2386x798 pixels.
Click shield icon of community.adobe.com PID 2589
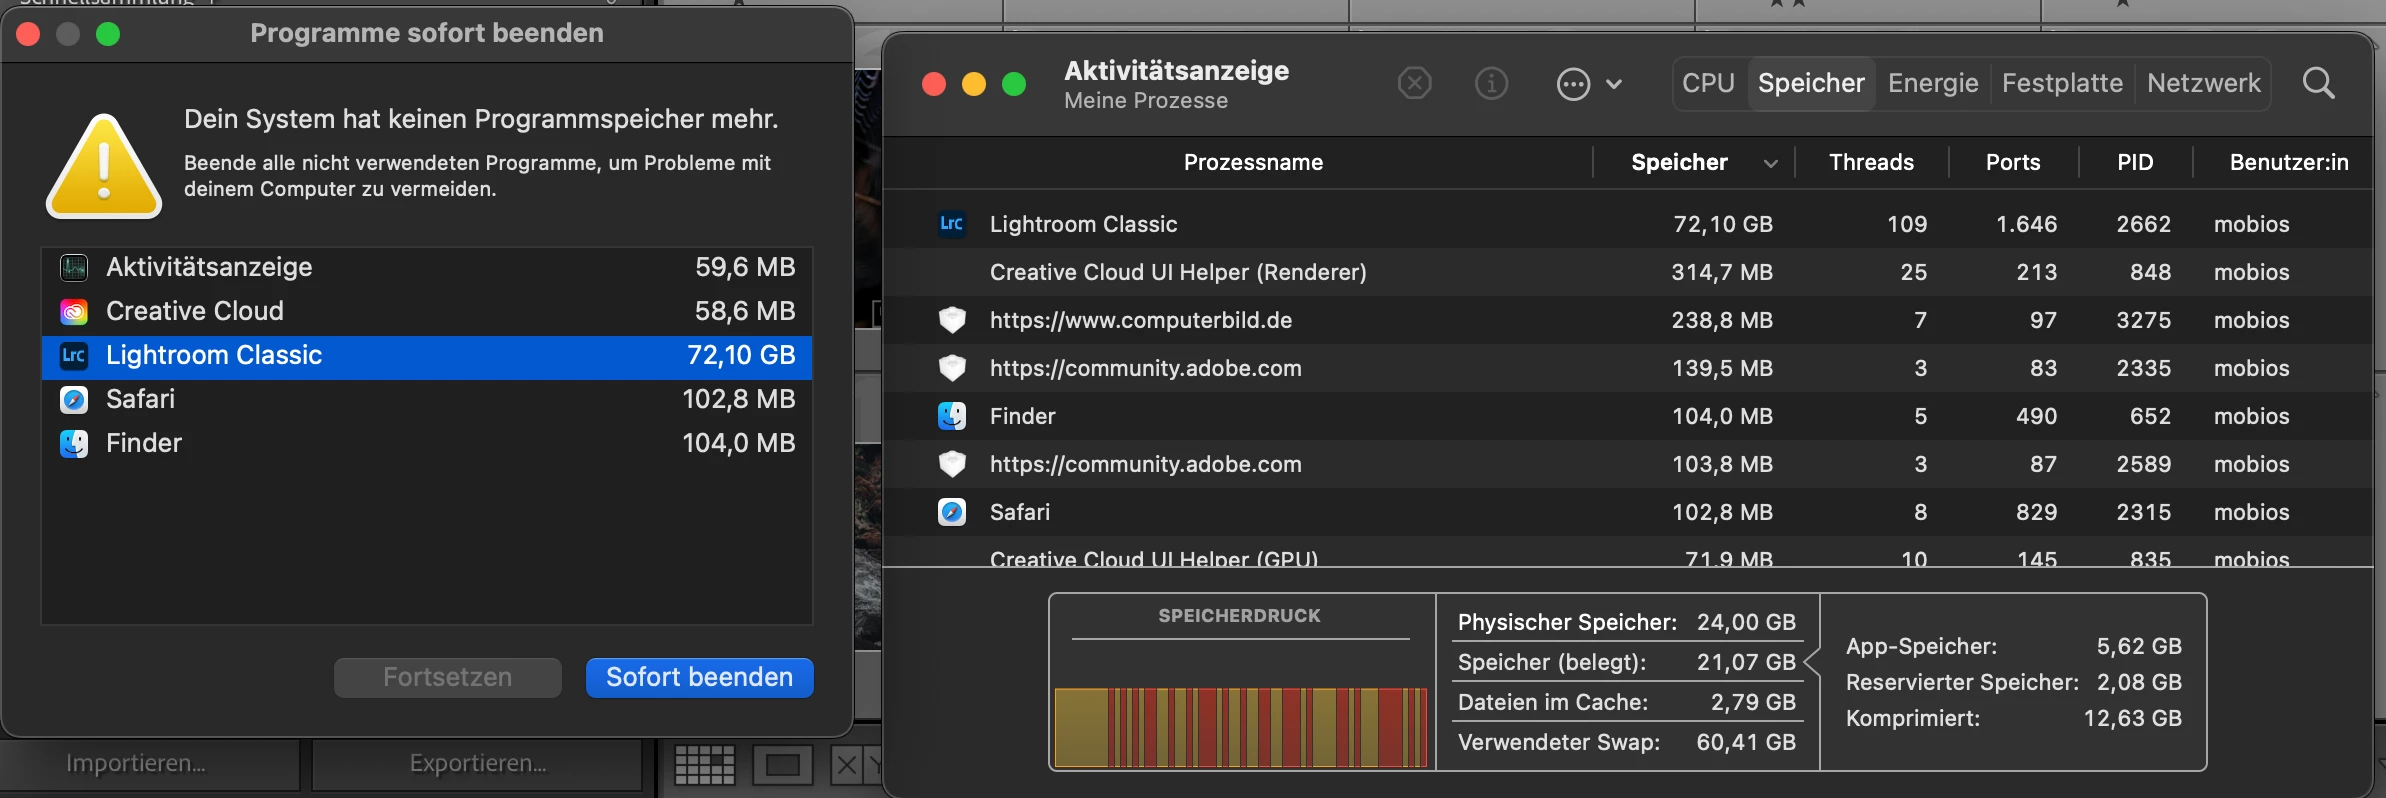[x=952, y=464]
